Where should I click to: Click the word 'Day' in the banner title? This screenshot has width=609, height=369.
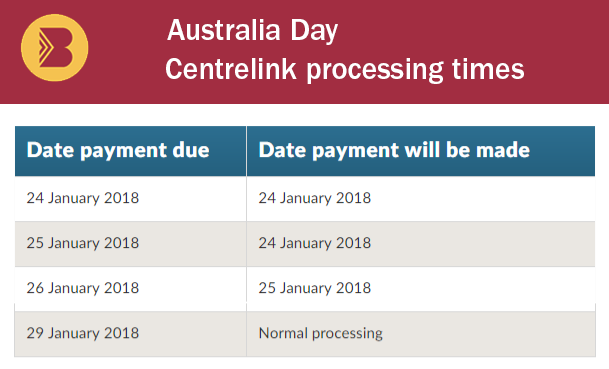point(314,32)
